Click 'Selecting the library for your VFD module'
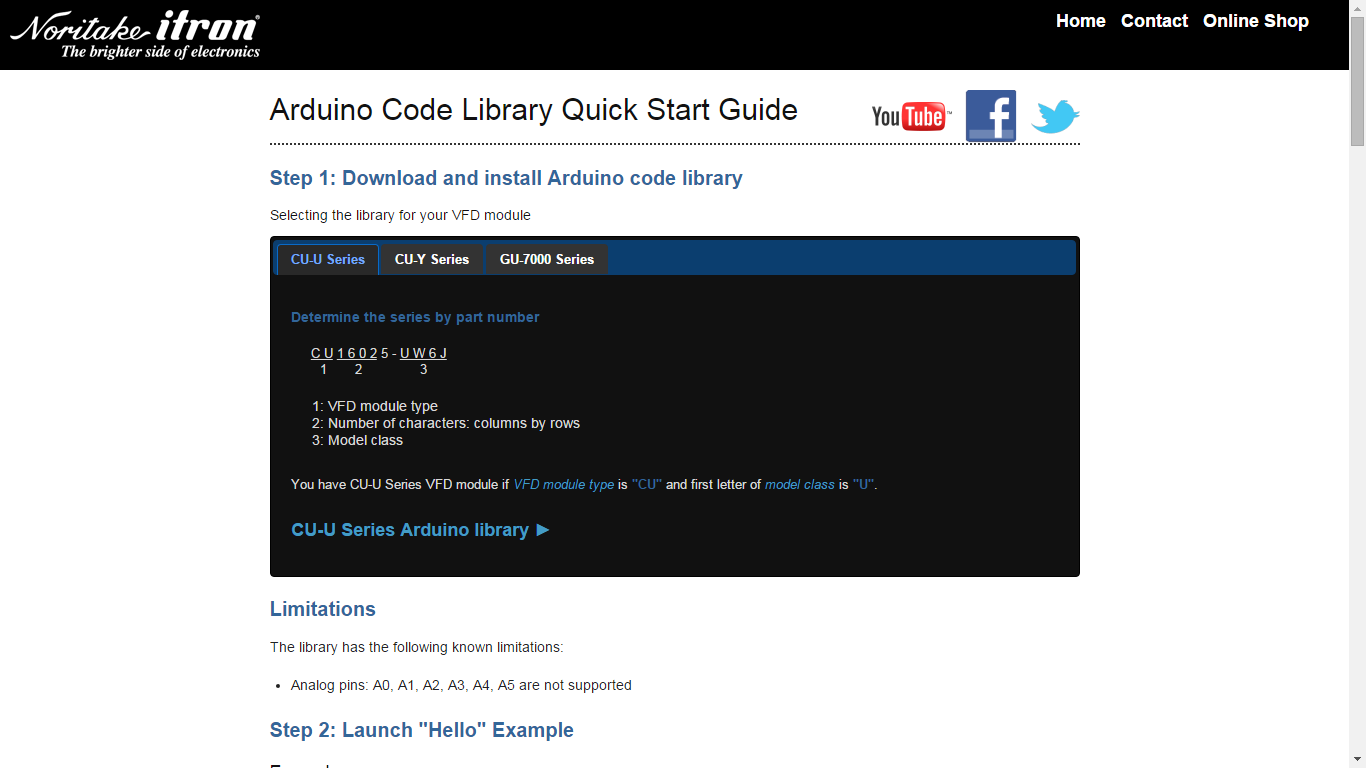Screen dimensions: 1366x768 point(400,215)
